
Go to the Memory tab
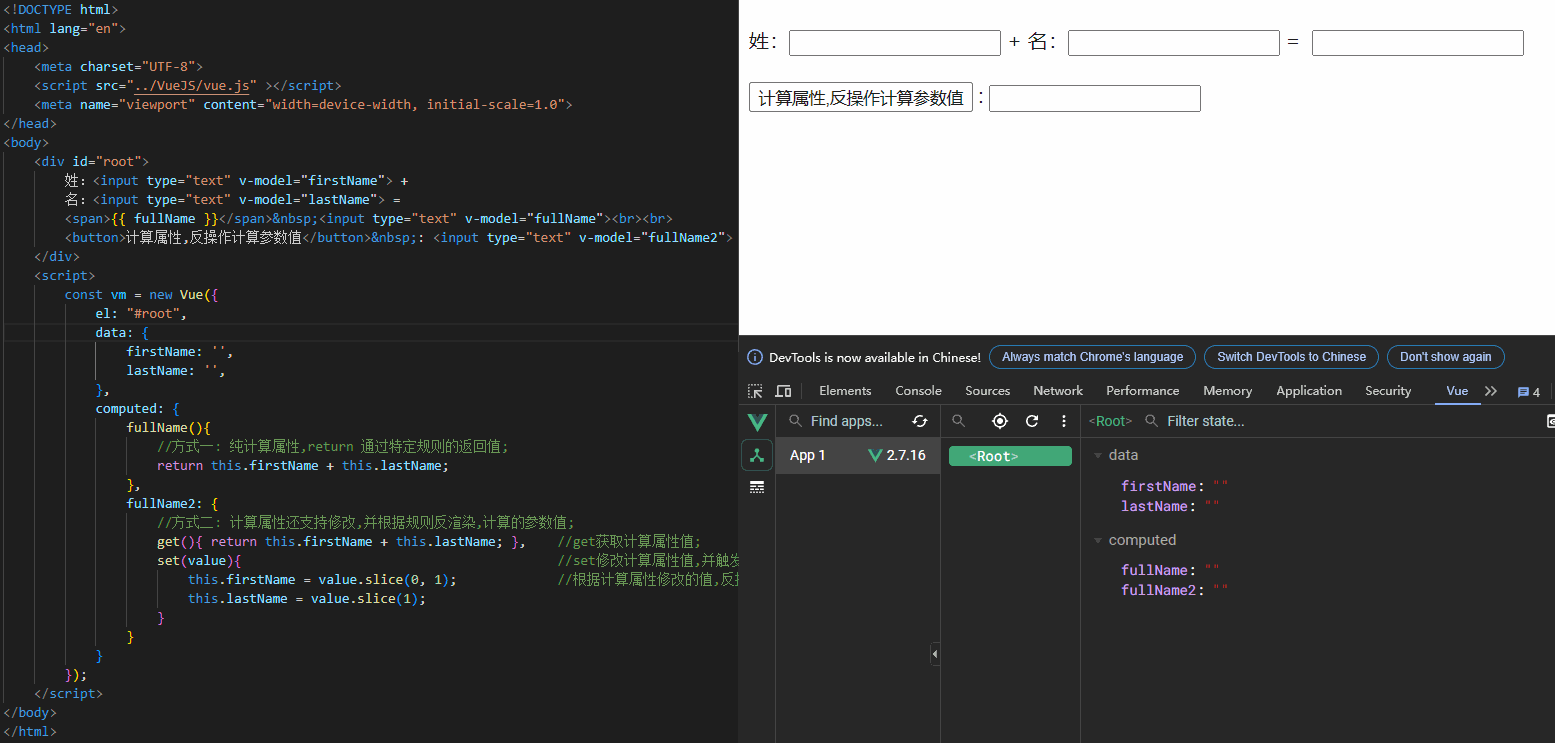(x=1227, y=391)
